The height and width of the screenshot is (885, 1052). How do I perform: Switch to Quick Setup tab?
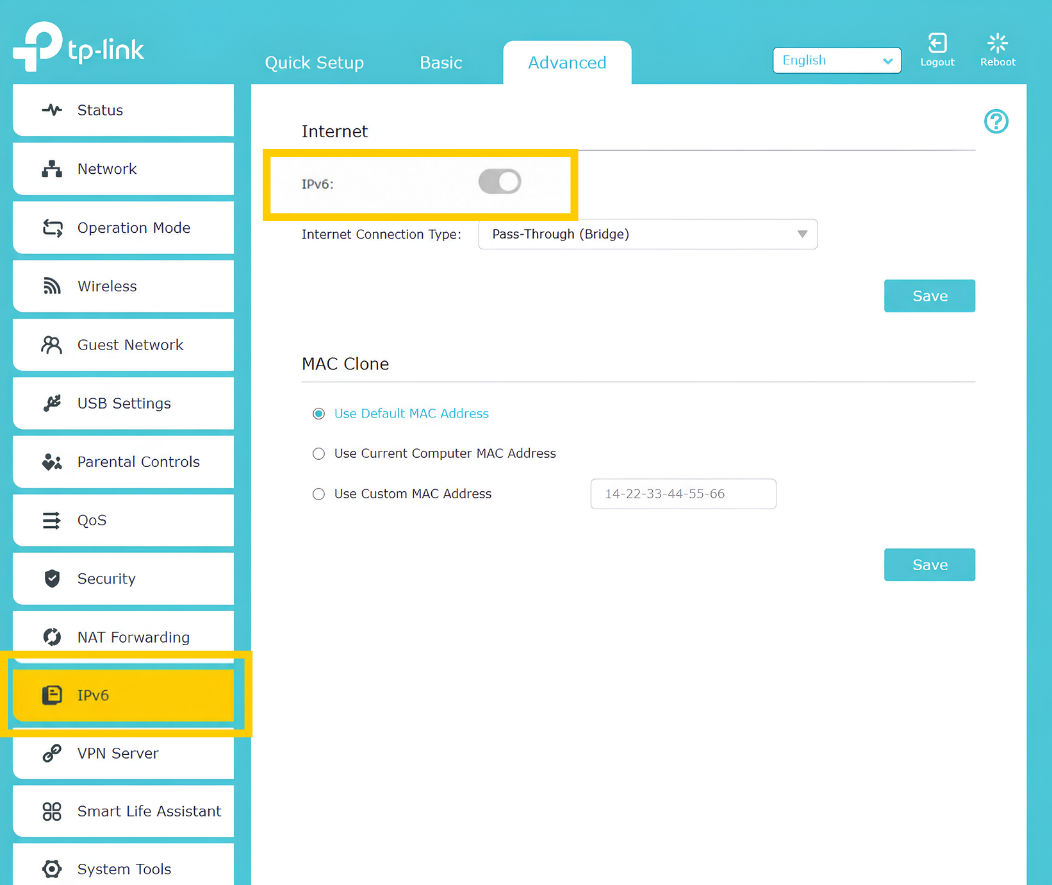click(315, 62)
